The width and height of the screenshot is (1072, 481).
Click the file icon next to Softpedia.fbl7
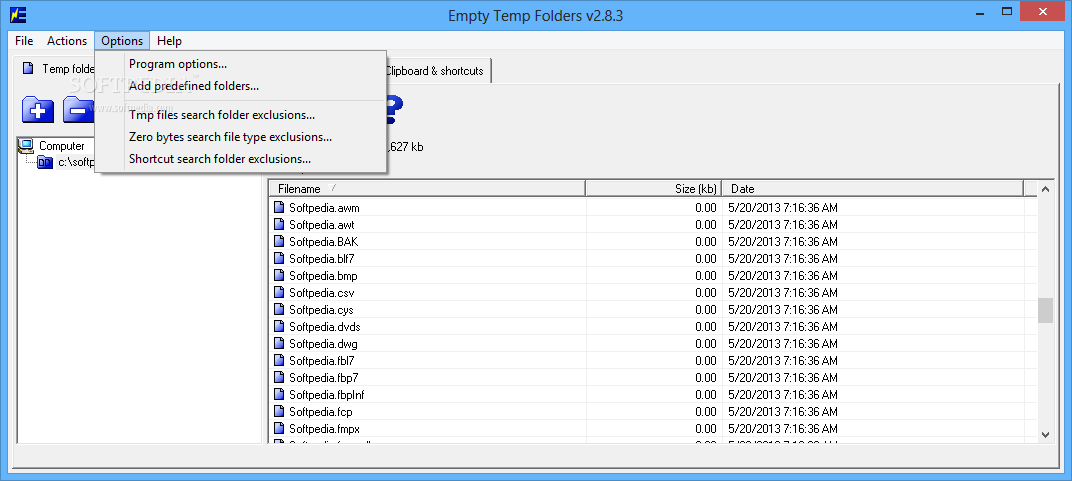(x=279, y=360)
